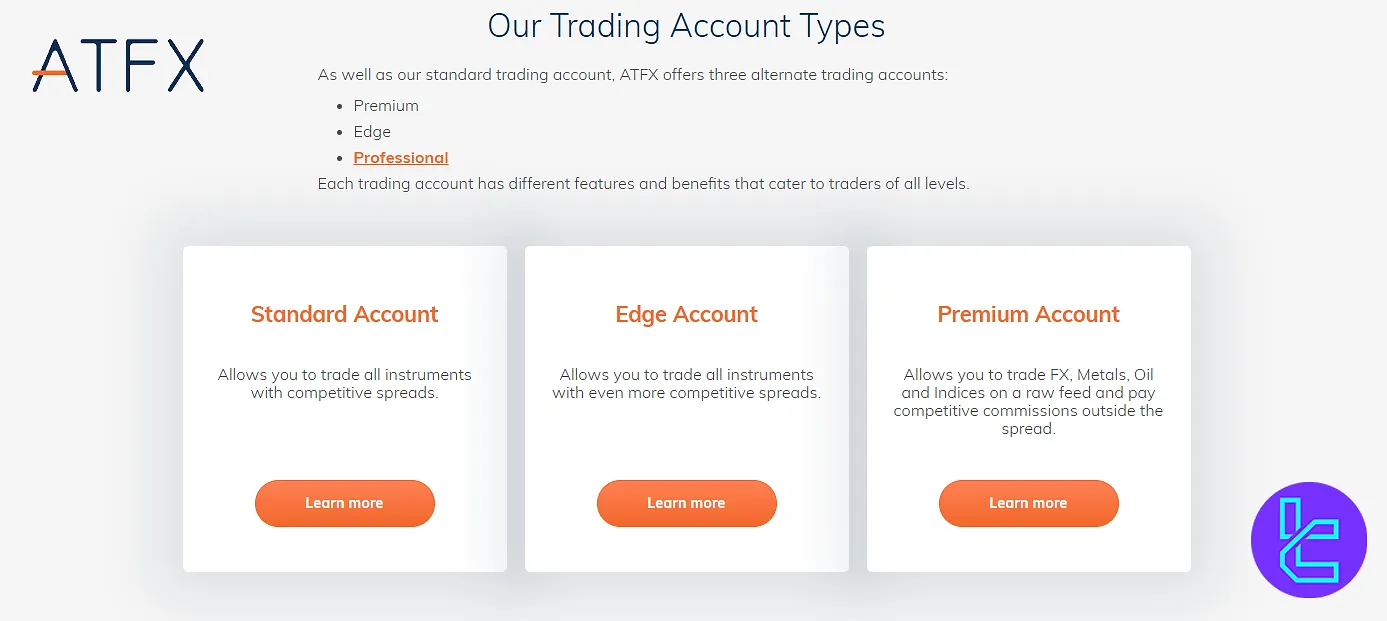
Task: Select the Edge Account heading
Action: [x=686, y=314]
